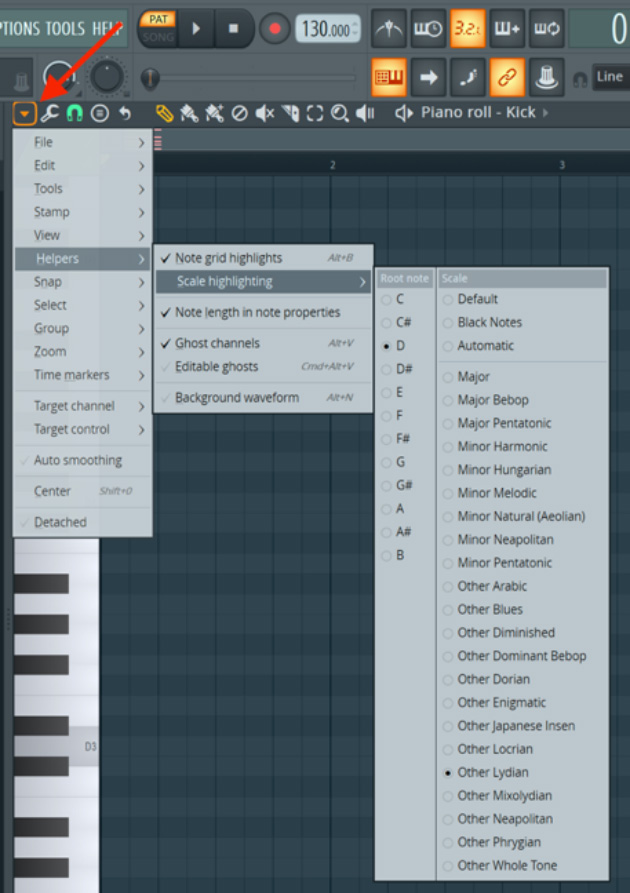Select the yellow pencil draw tool
This screenshot has width=630, height=893.
point(164,113)
